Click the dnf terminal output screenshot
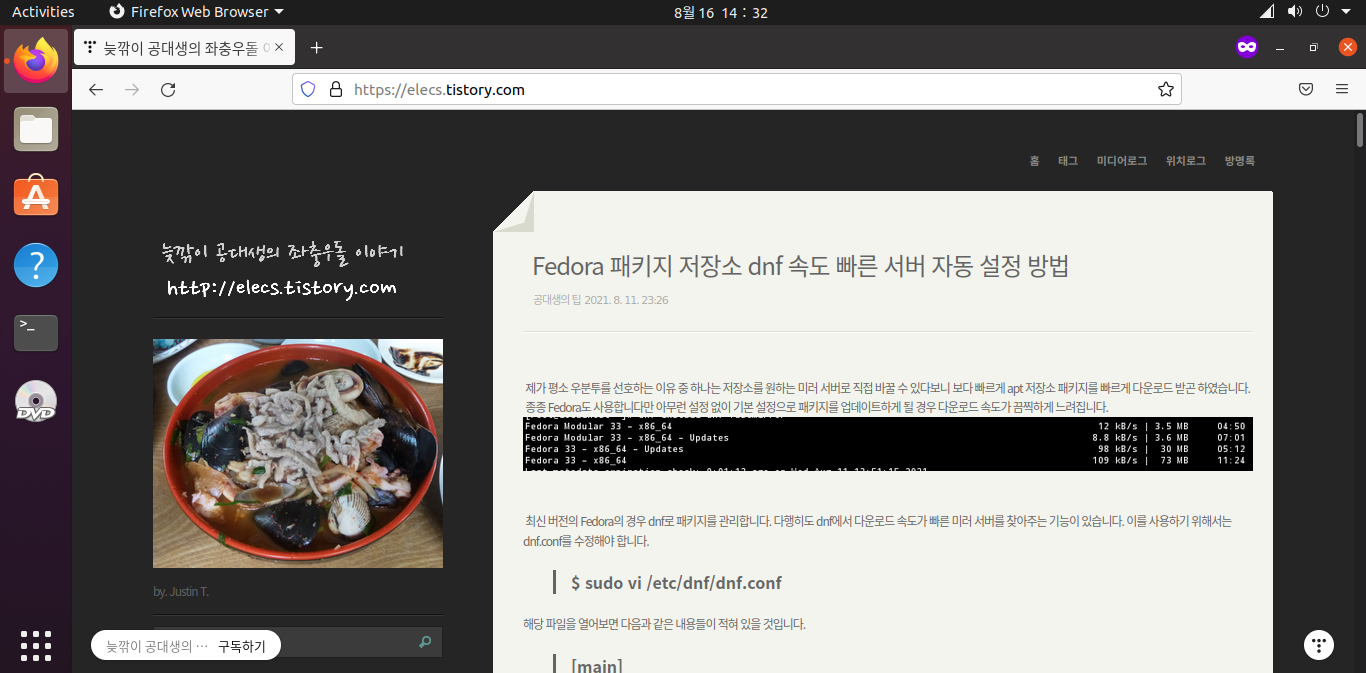 point(888,444)
